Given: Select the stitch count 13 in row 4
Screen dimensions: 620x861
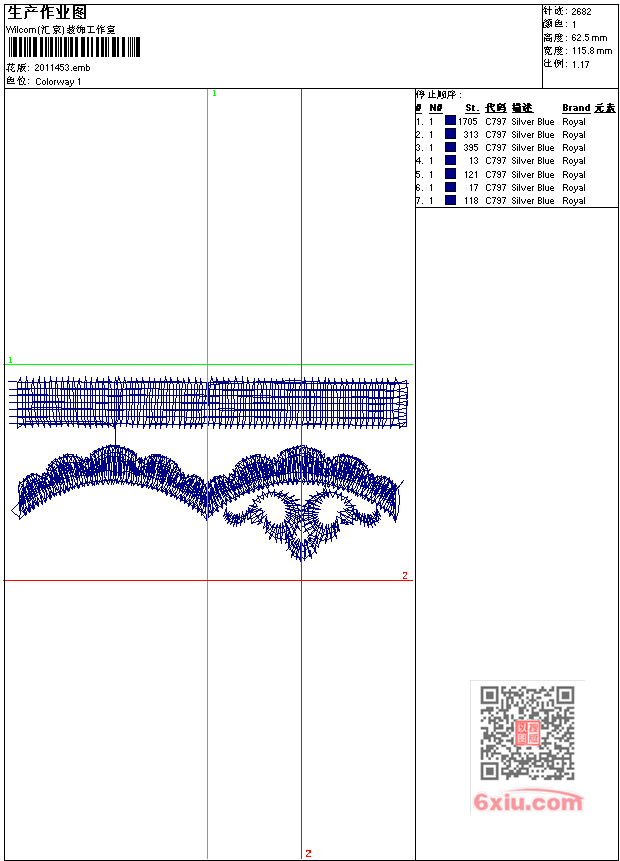Looking at the screenshot, I should click(473, 161).
